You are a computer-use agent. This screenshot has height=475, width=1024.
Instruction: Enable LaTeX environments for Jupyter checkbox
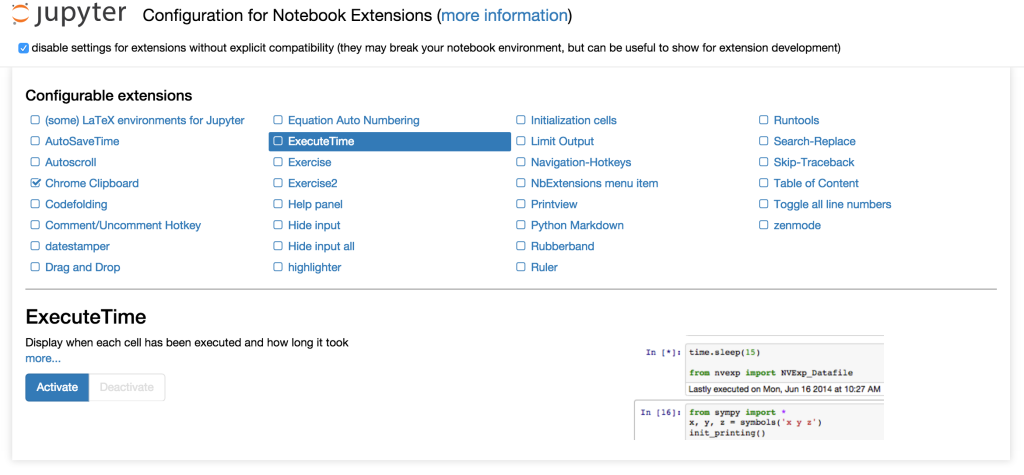[x=35, y=120]
